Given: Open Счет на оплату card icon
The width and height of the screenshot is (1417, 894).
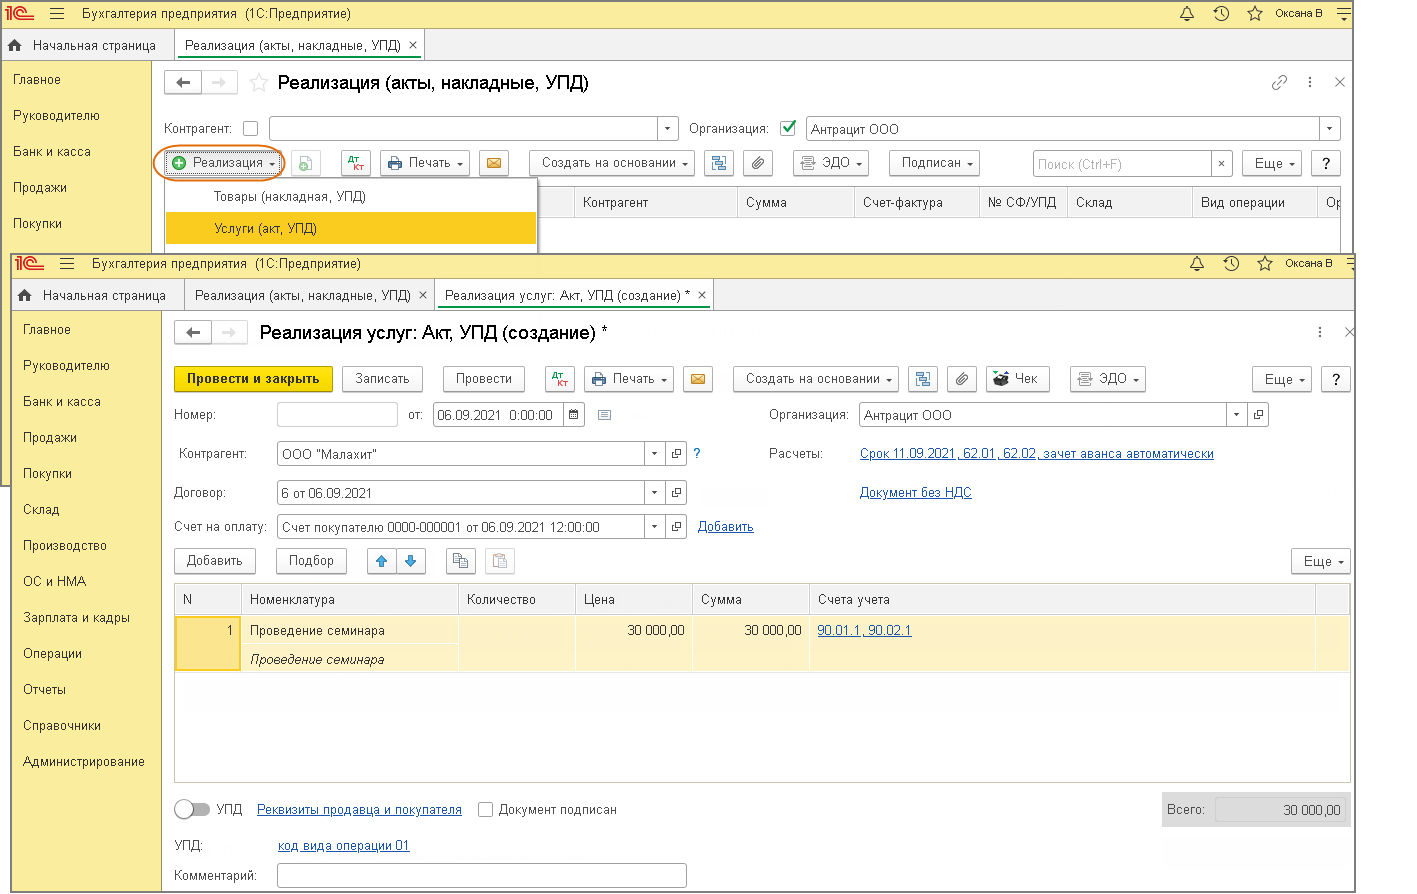Looking at the screenshot, I should tap(676, 527).
